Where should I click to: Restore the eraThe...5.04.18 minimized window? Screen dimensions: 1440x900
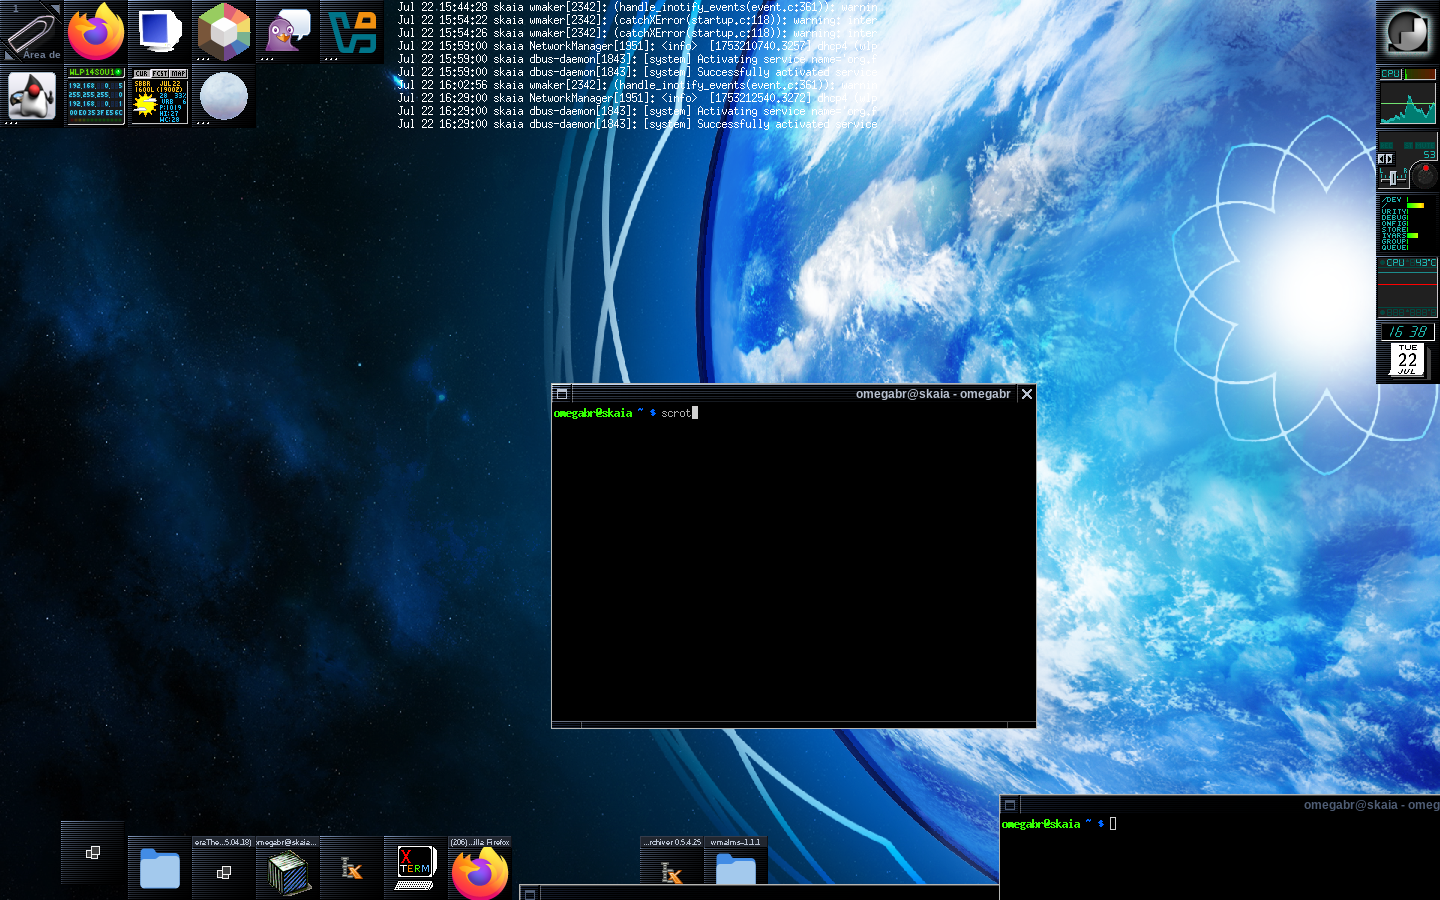[x=224, y=868]
